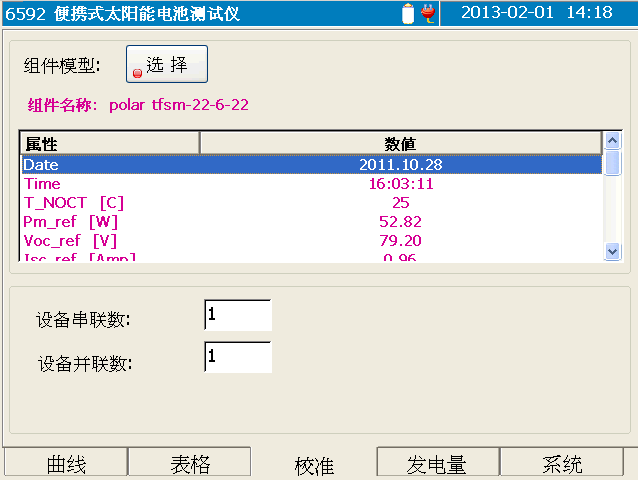Click the 设备串联数 input field
Screen dimensions: 640x482
point(238,315)
